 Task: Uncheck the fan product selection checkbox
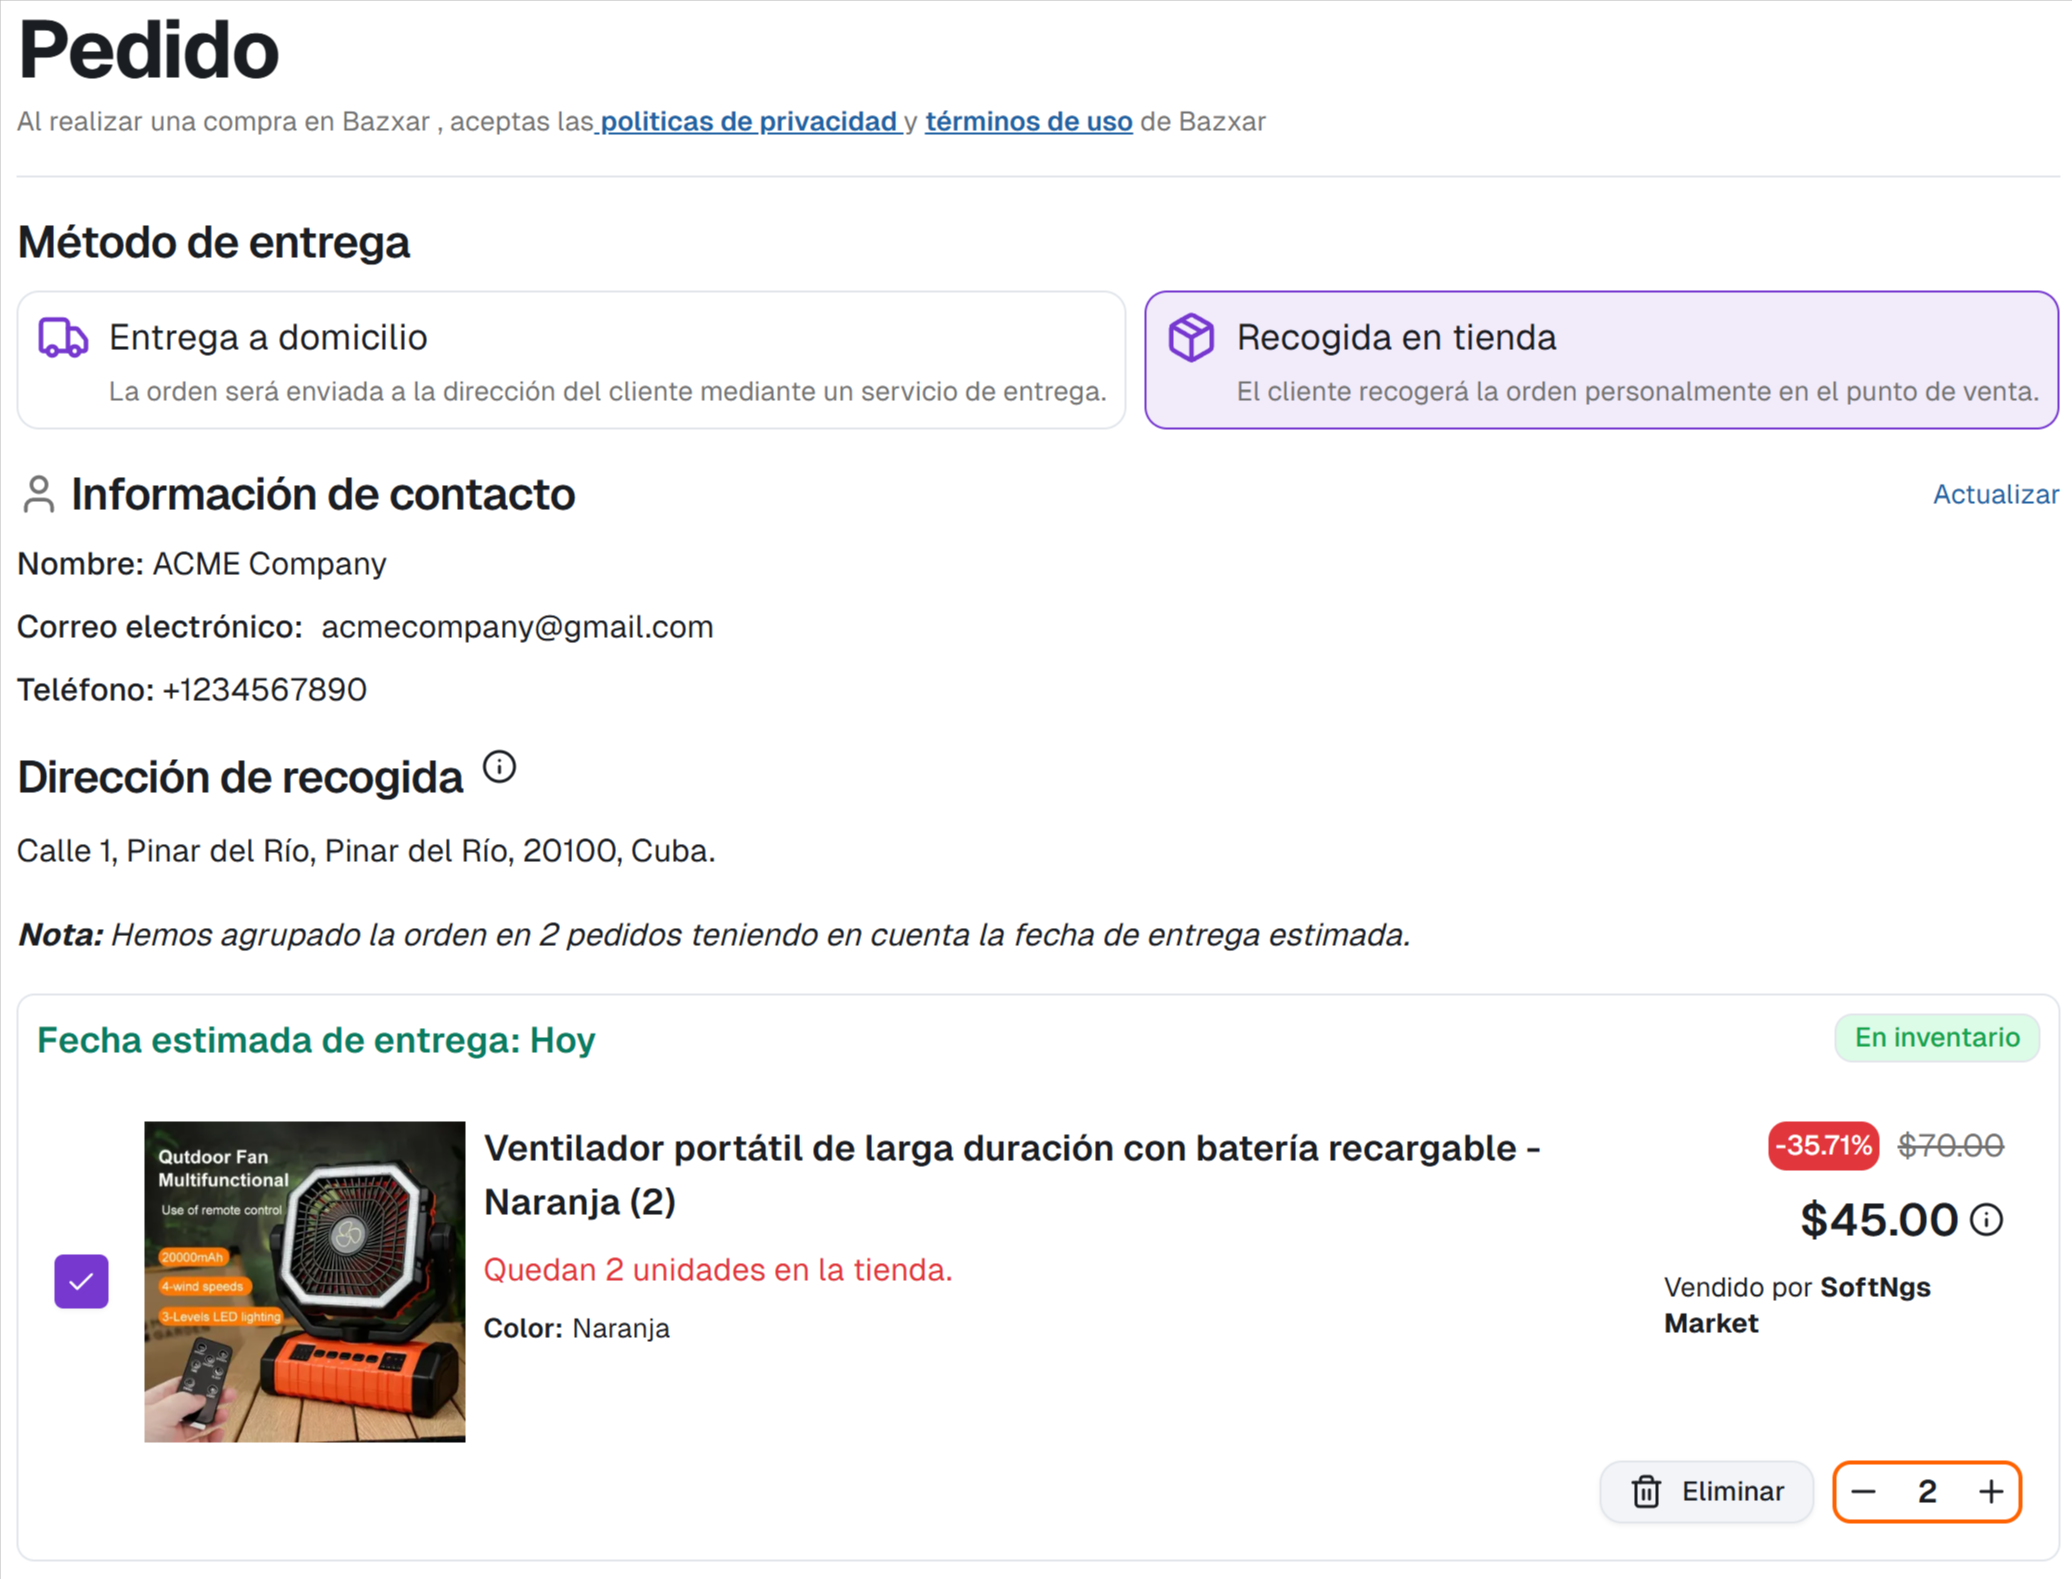point(81,1281)
